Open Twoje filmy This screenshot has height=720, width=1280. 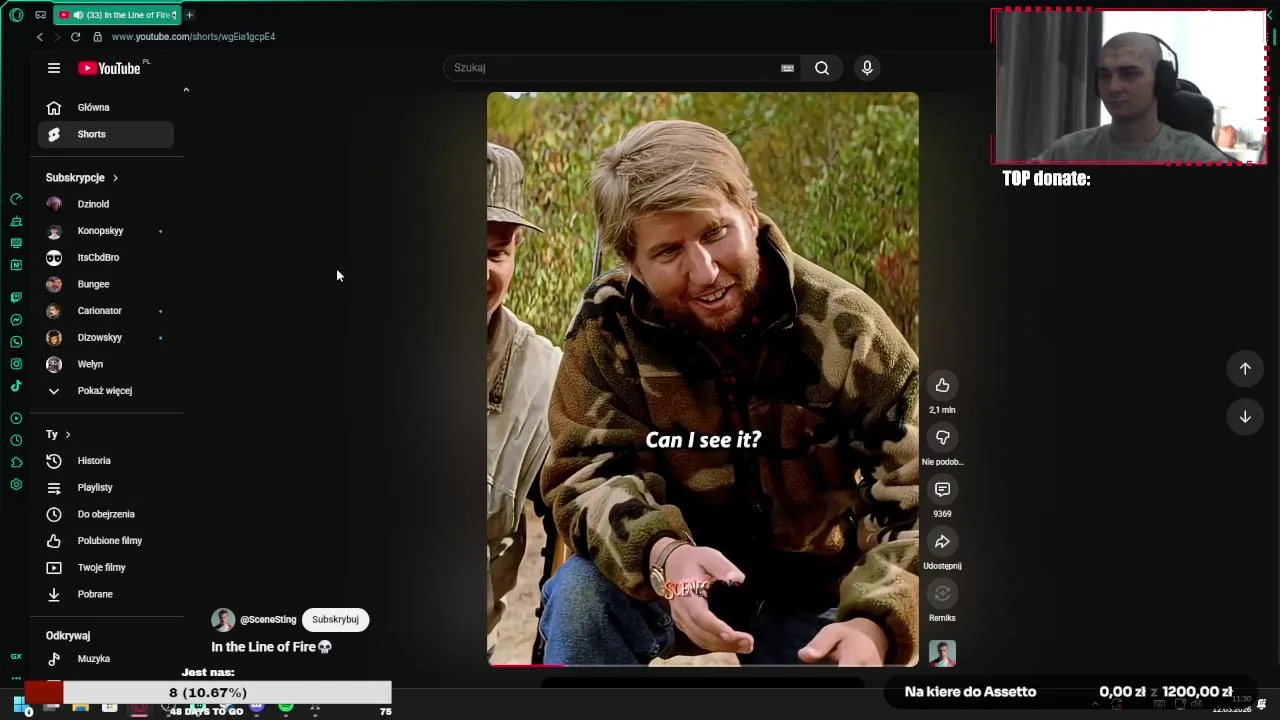coord(106,567)
